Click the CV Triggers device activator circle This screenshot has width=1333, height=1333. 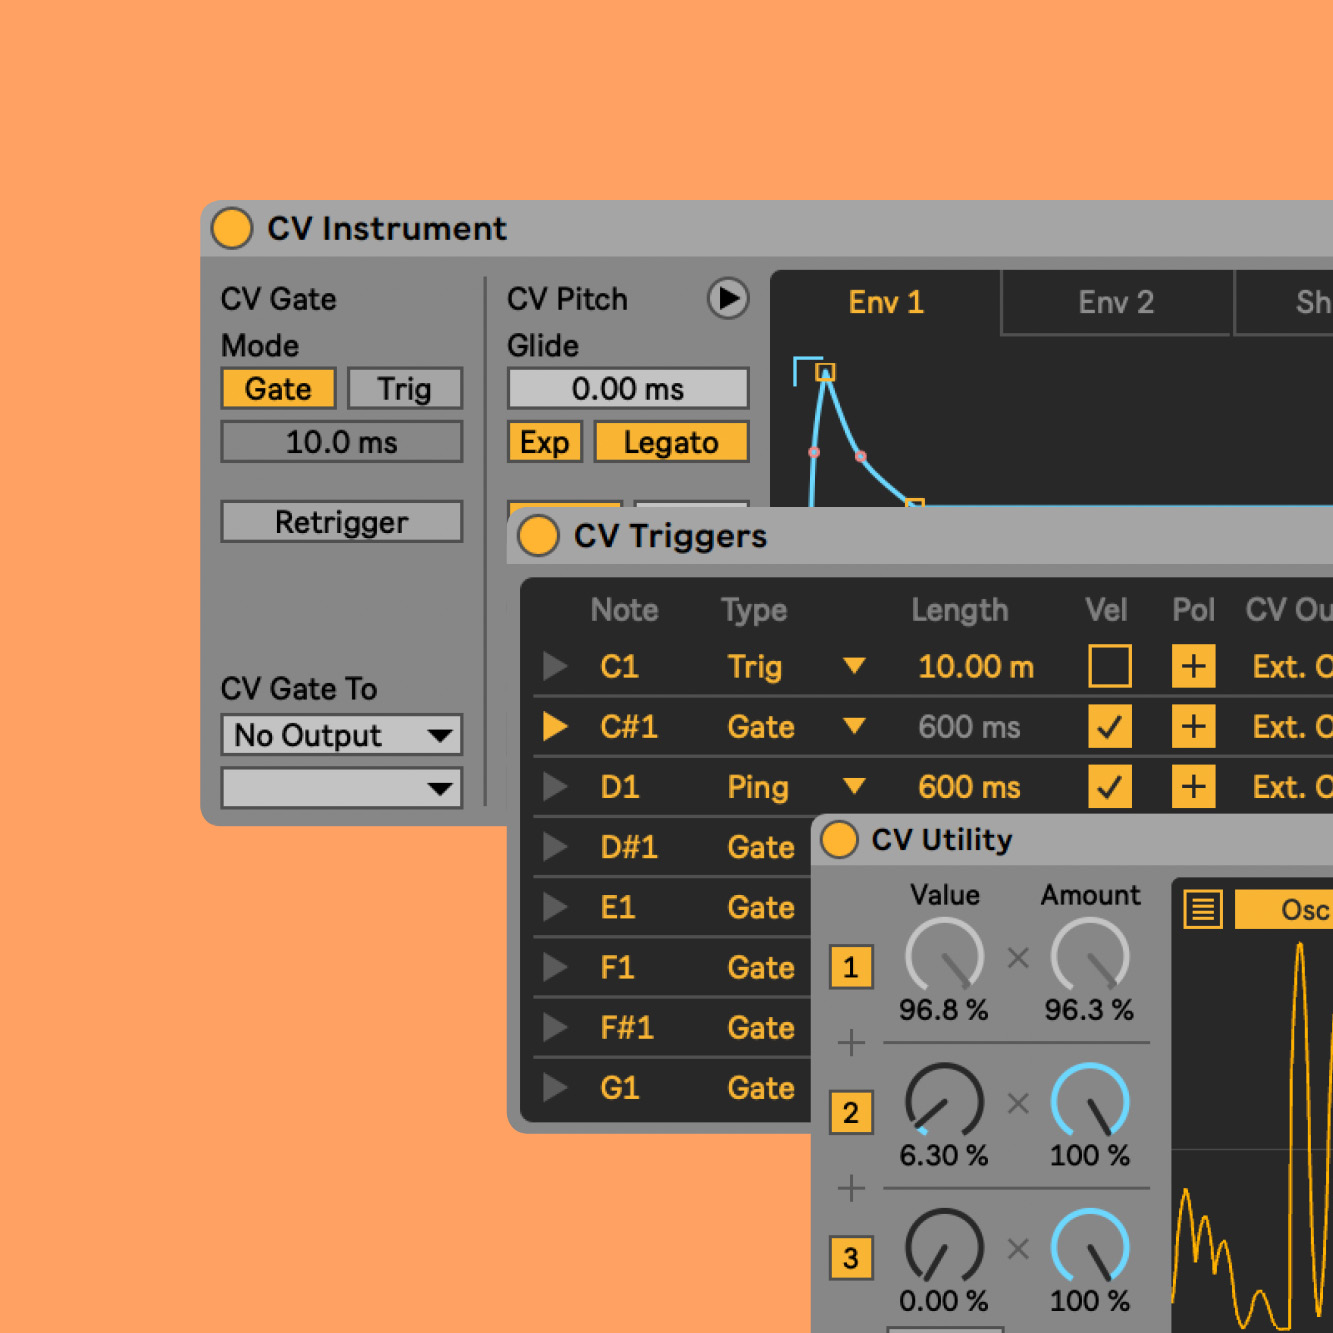(538, 536)
